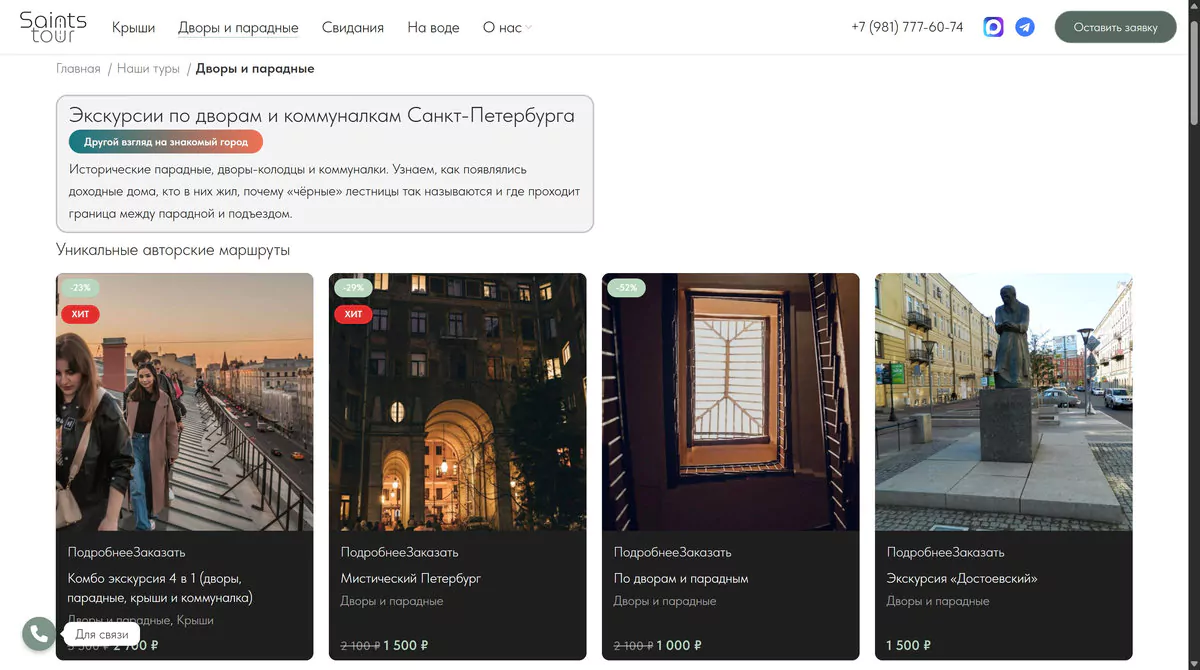Open Экскурсия «Достоевский» tour title
Screen dimensions: 1200x670
(962, 578)
